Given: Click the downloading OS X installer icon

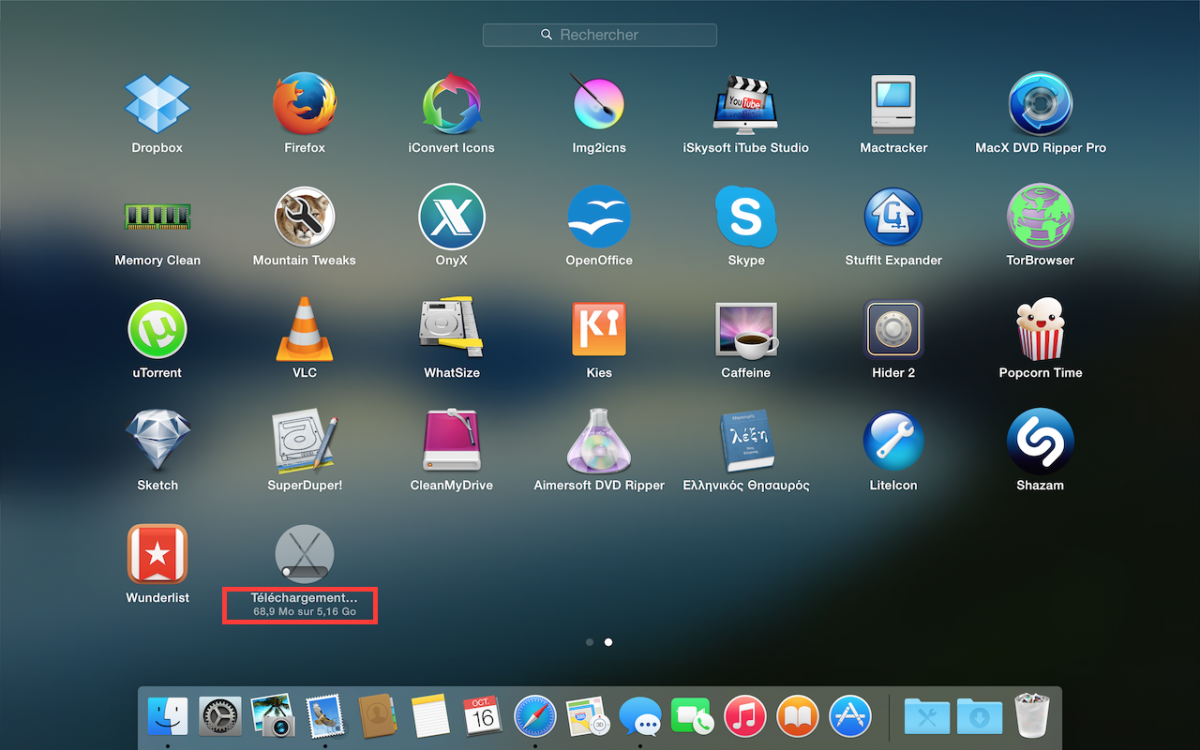Looking at the screenshot, I should (305, 553).
